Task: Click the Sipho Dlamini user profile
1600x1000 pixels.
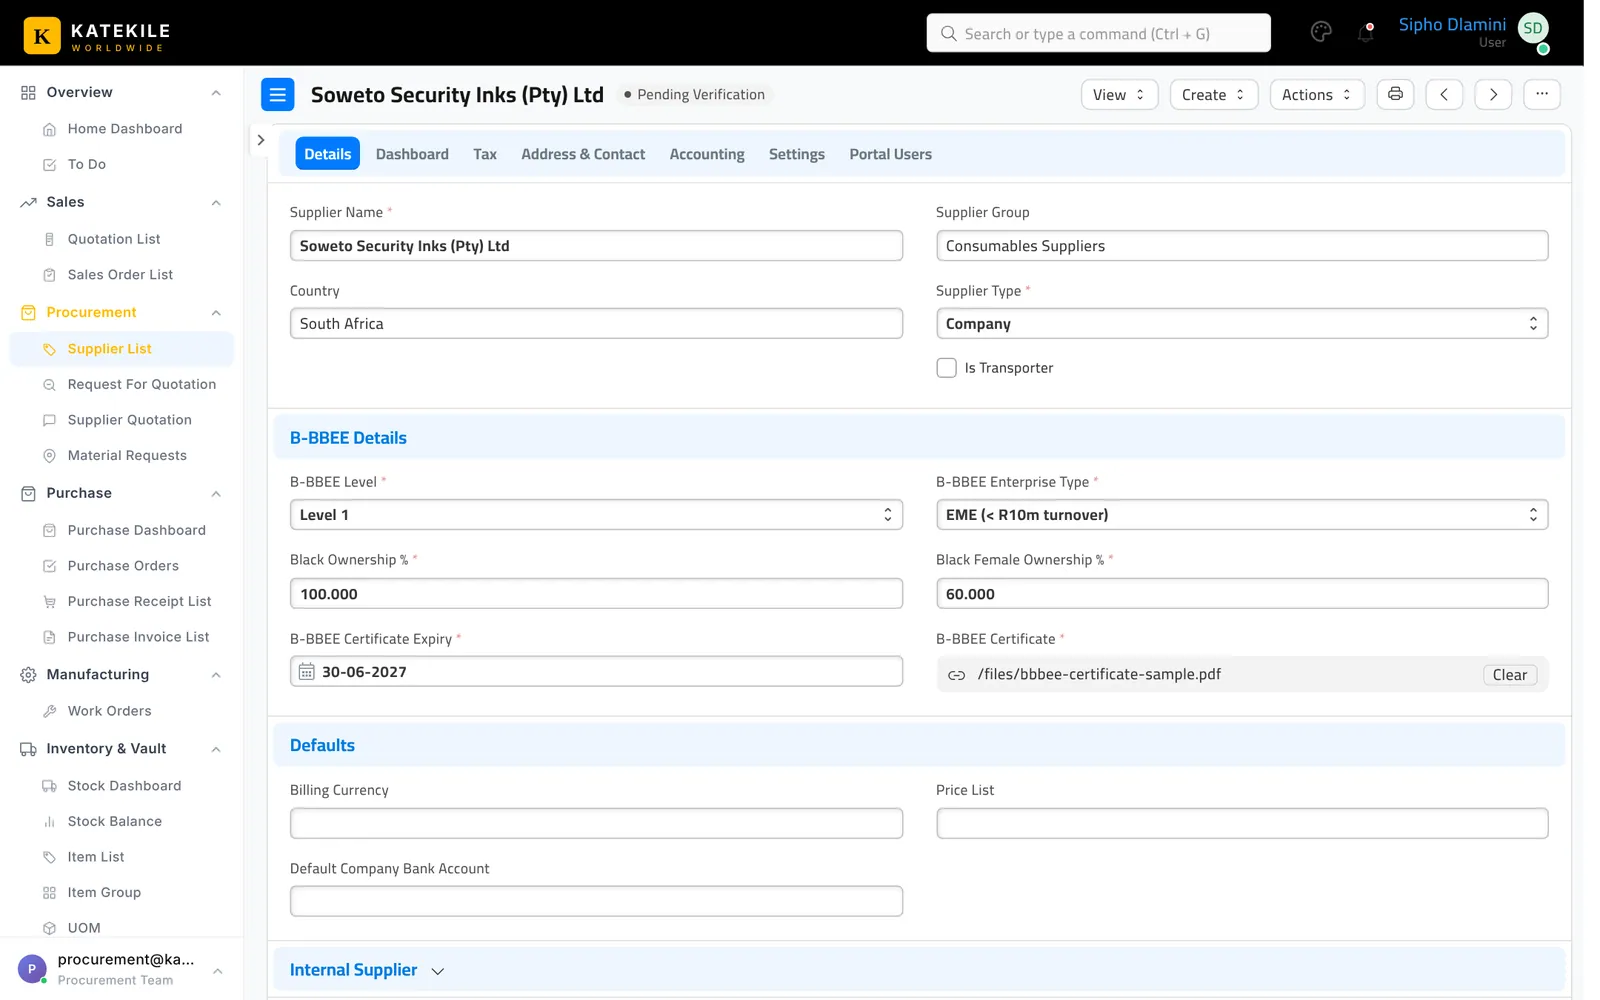Action: (1473, 32)
